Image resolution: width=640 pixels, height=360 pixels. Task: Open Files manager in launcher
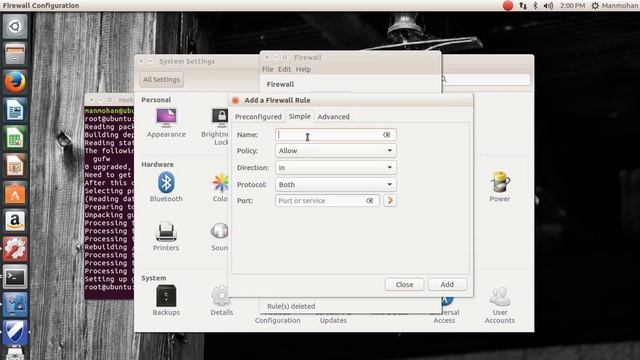(15, 54)
